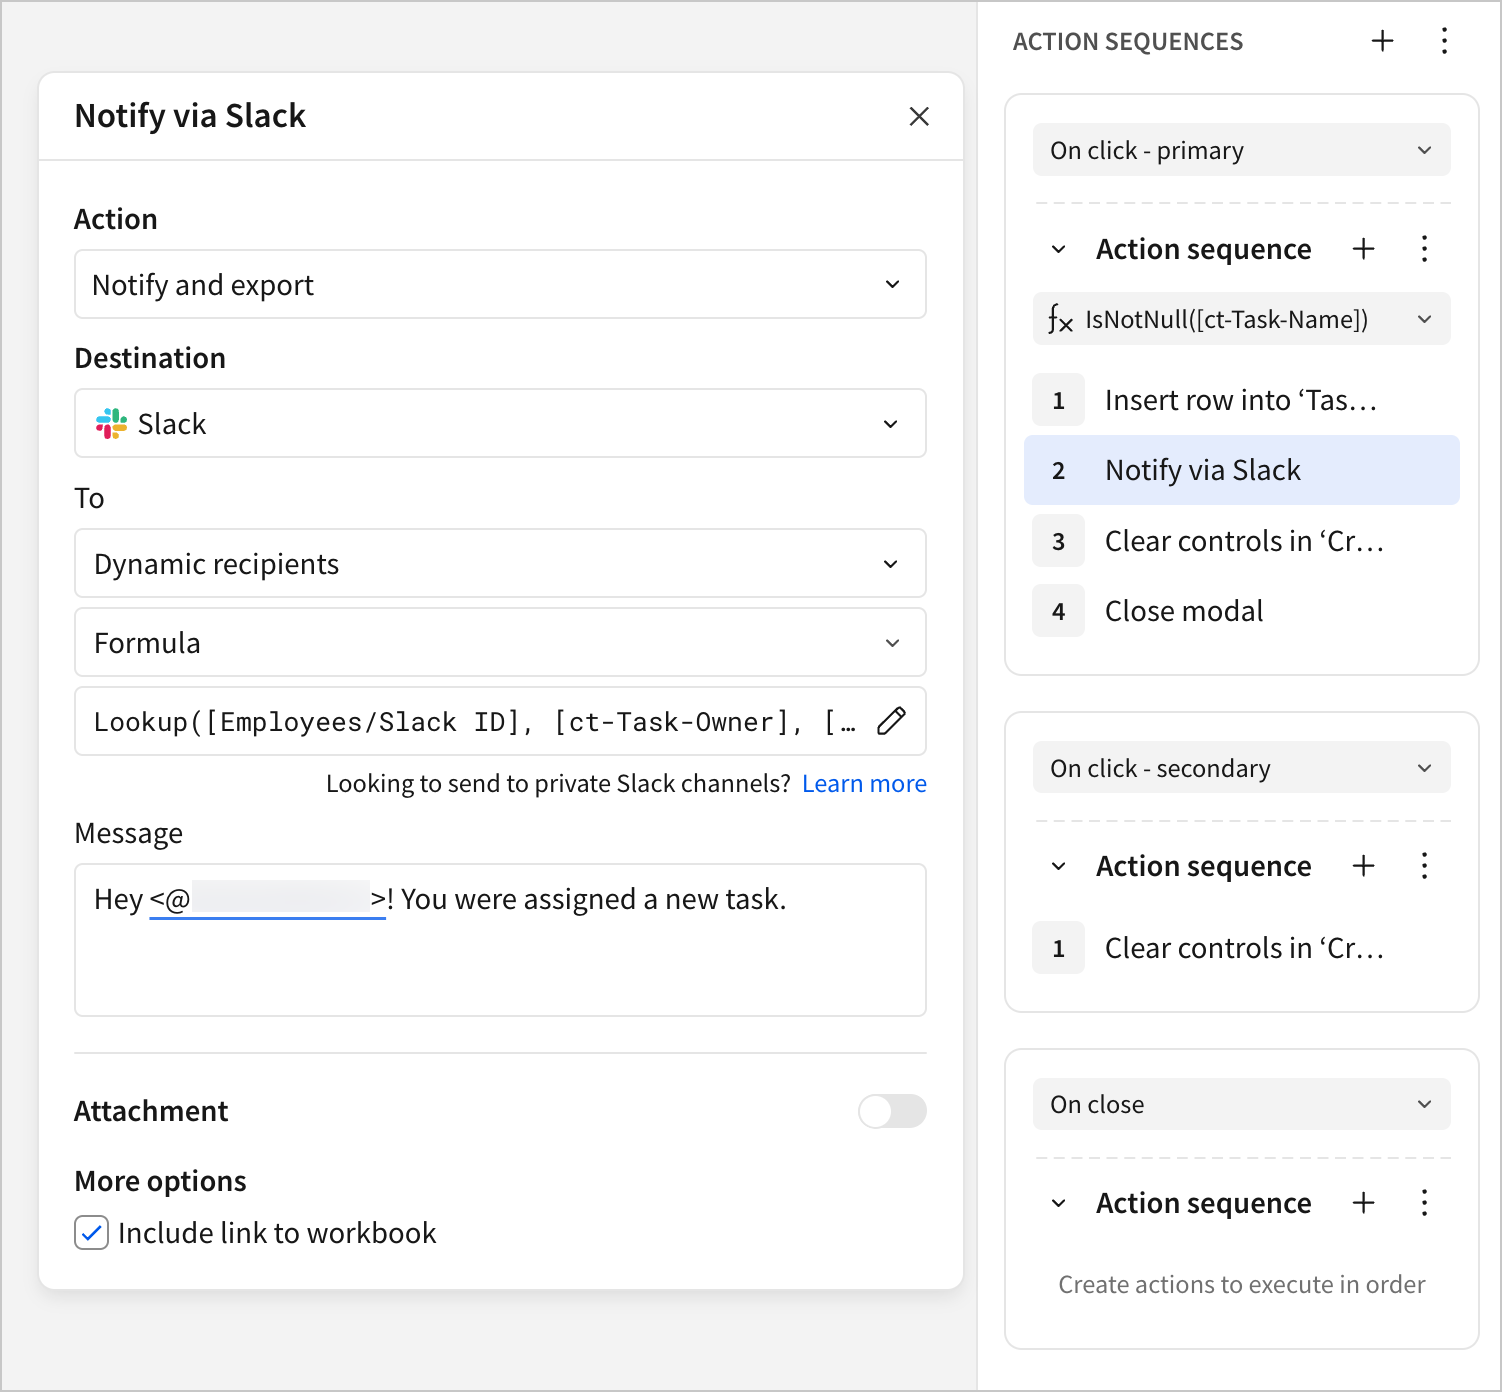This screenshot has width=1502, height=1392.
Task: Collapse the primary Action sequence chevron
Action: pyautogui.click(x=1059, y=249)
